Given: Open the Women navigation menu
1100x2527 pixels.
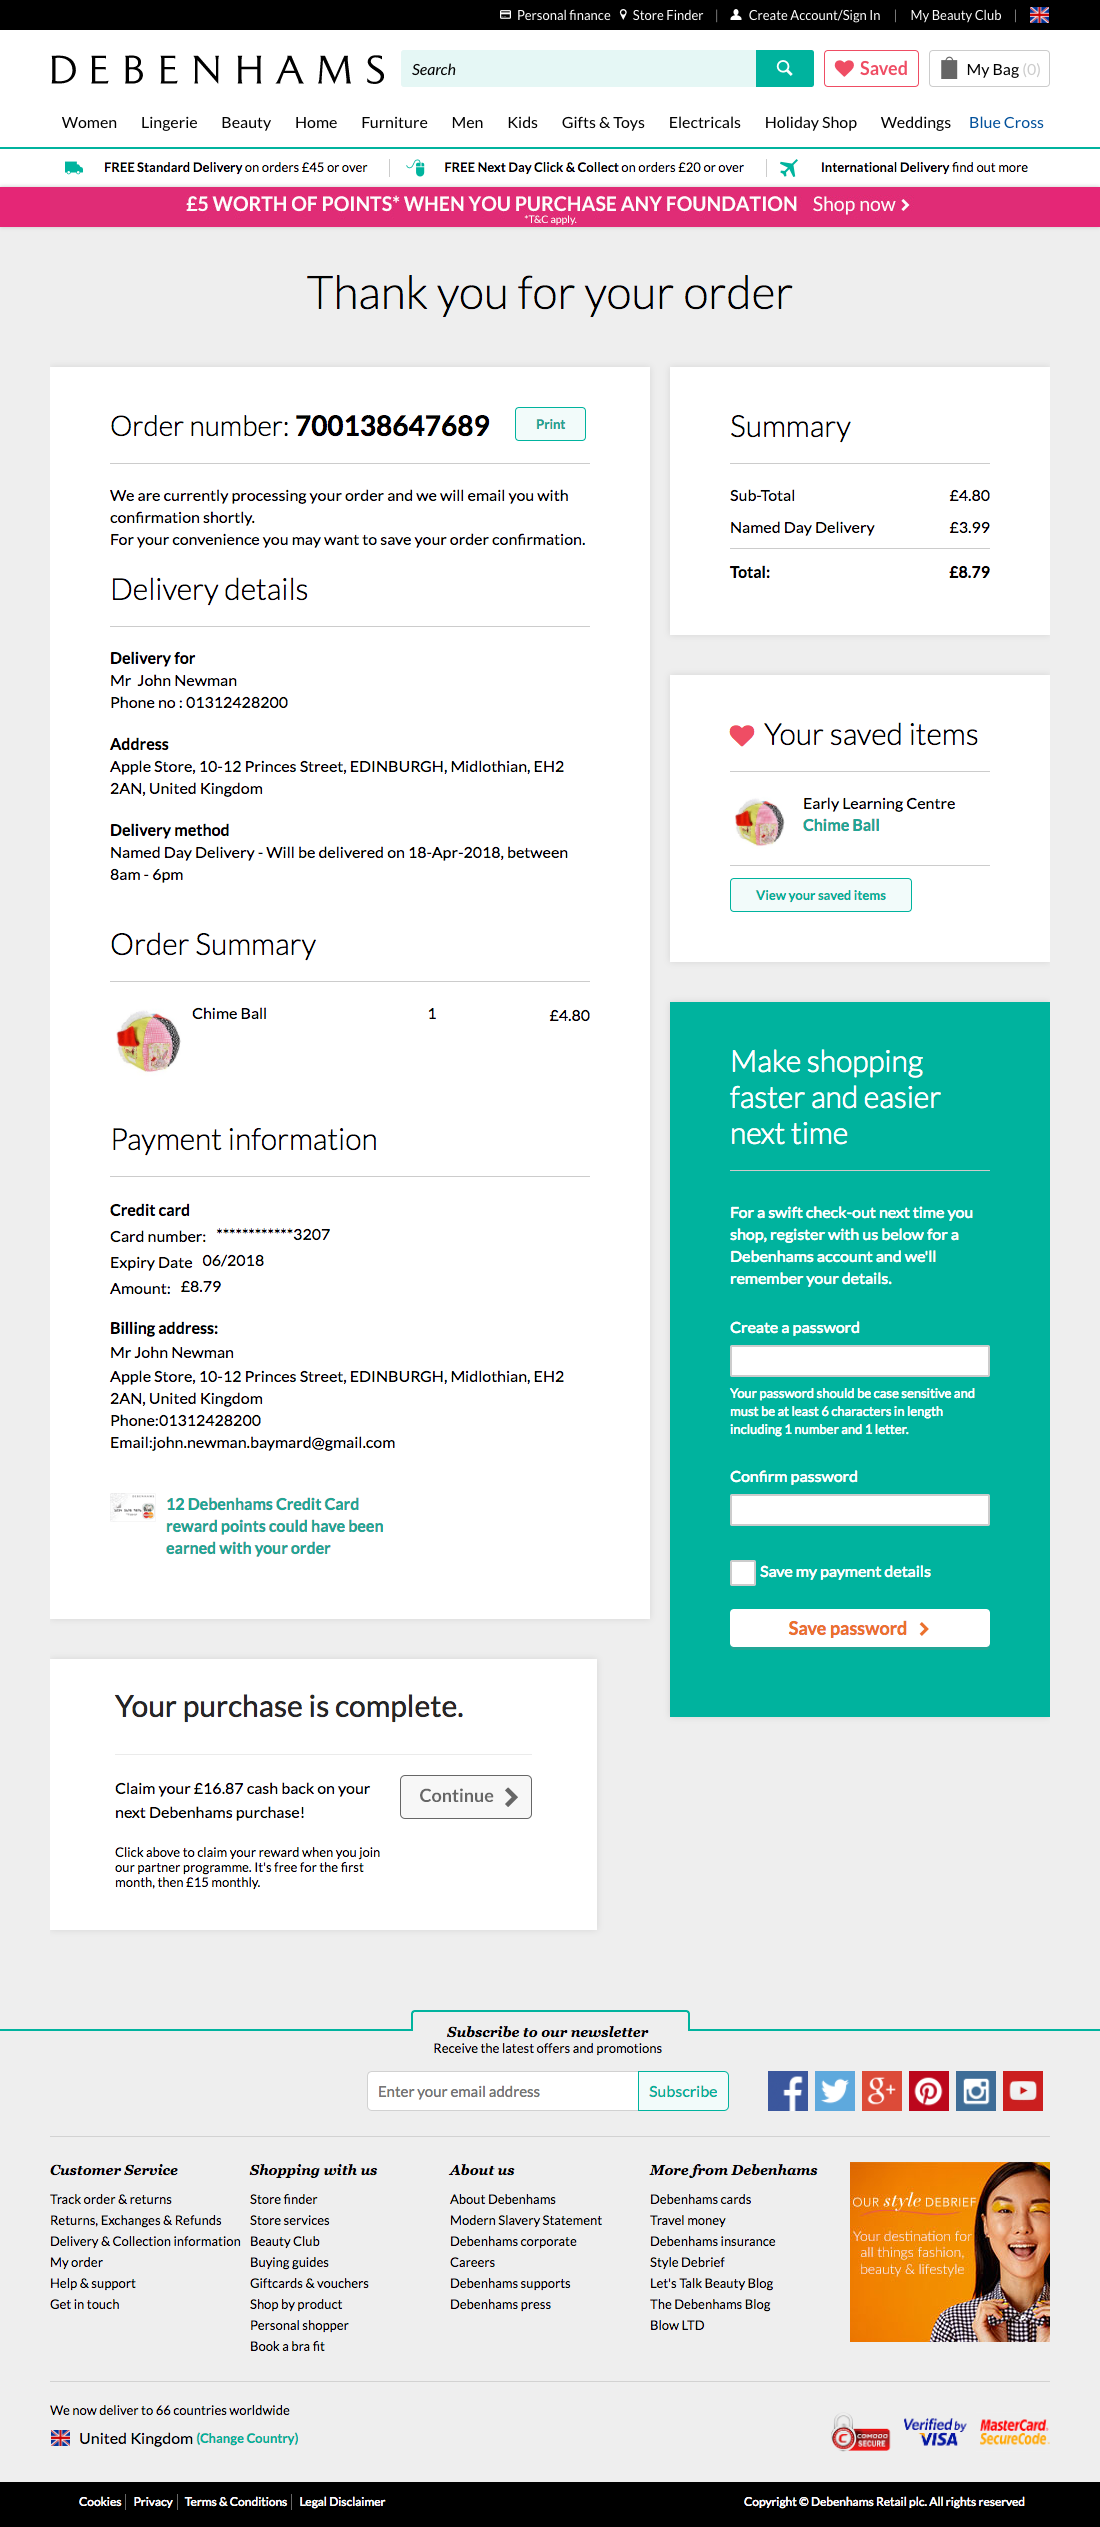Looking at the screenshot, I should [89, 122].
